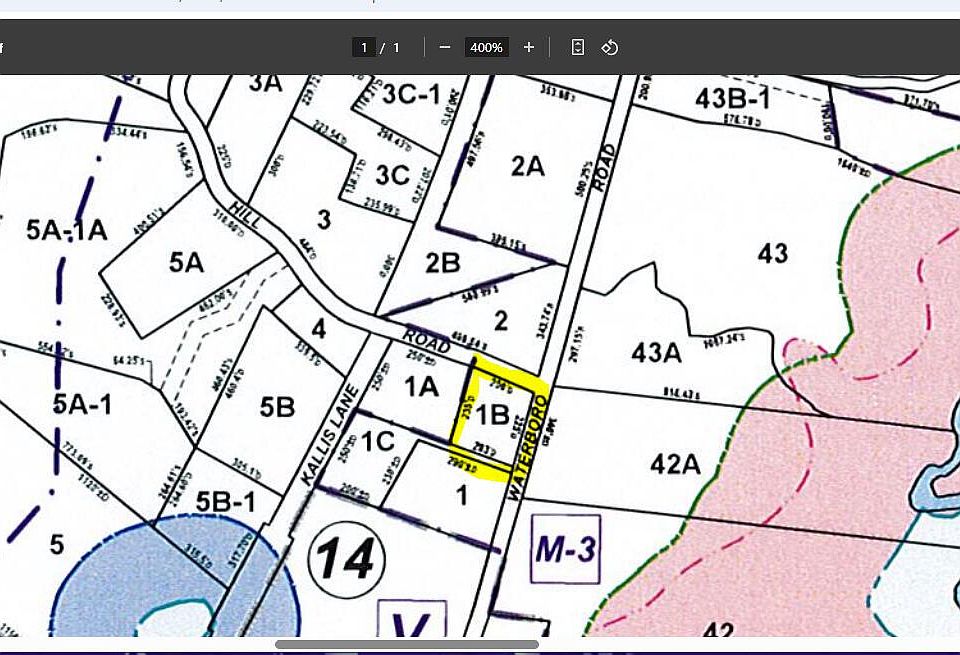Viewport: 960px width, 655px height.
Task: Click parcel 3C label
Action: pyautogui.click(x=393, y=175)
